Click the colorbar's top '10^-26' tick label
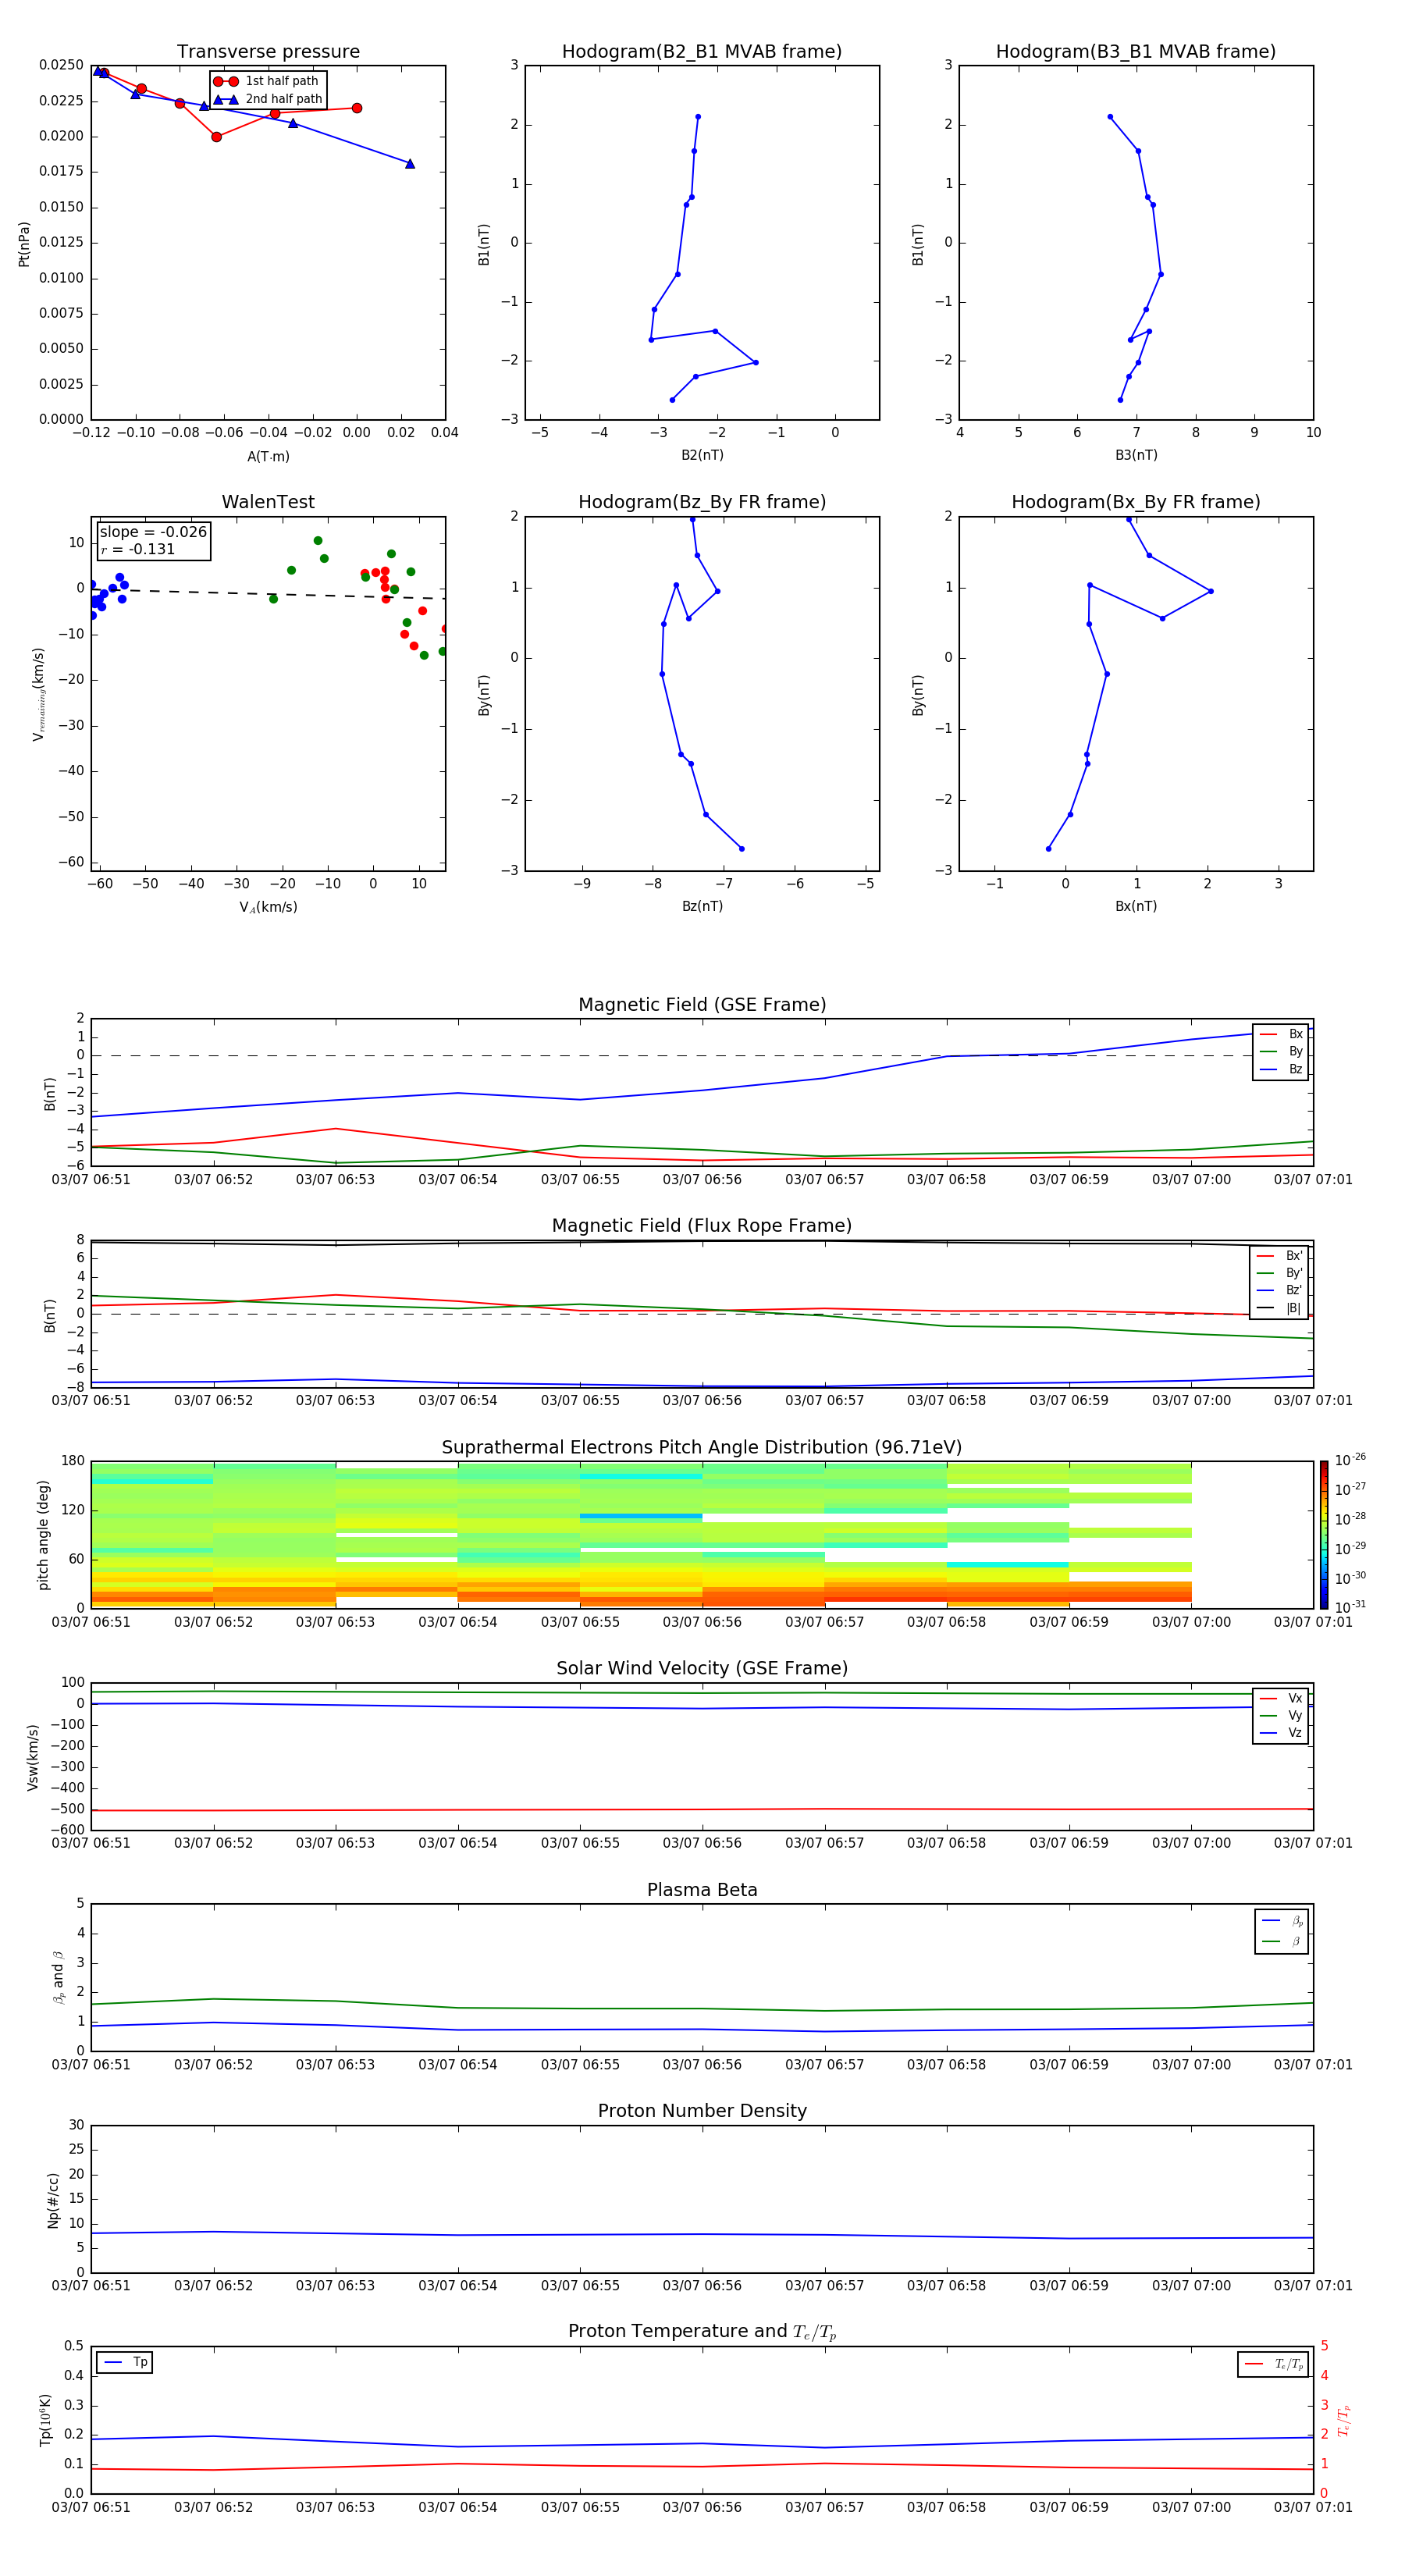This screenshot has height=2576, width=1405. [x=1350, y=1460]
